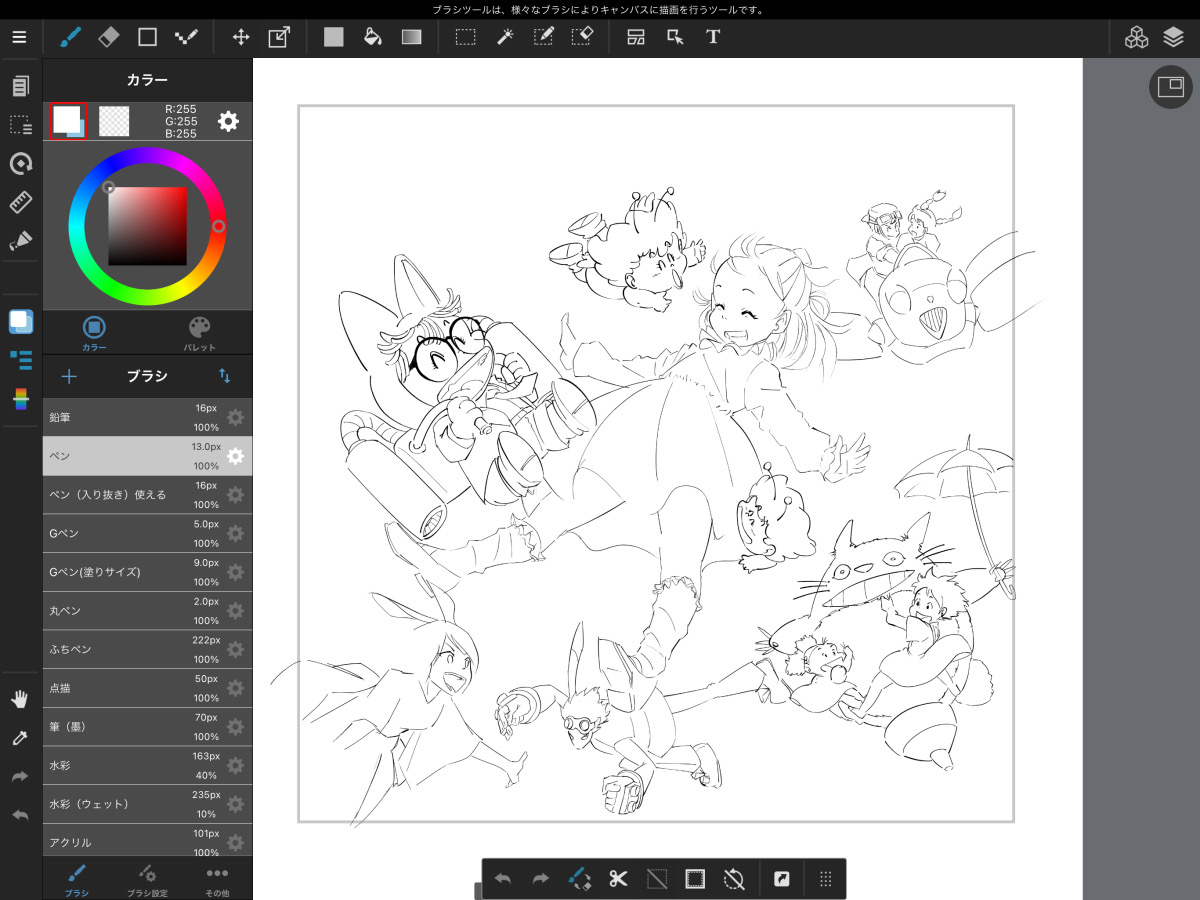Click the scissors cut shortcut icon
The image size is (1200, 900).
pos(618,879)
